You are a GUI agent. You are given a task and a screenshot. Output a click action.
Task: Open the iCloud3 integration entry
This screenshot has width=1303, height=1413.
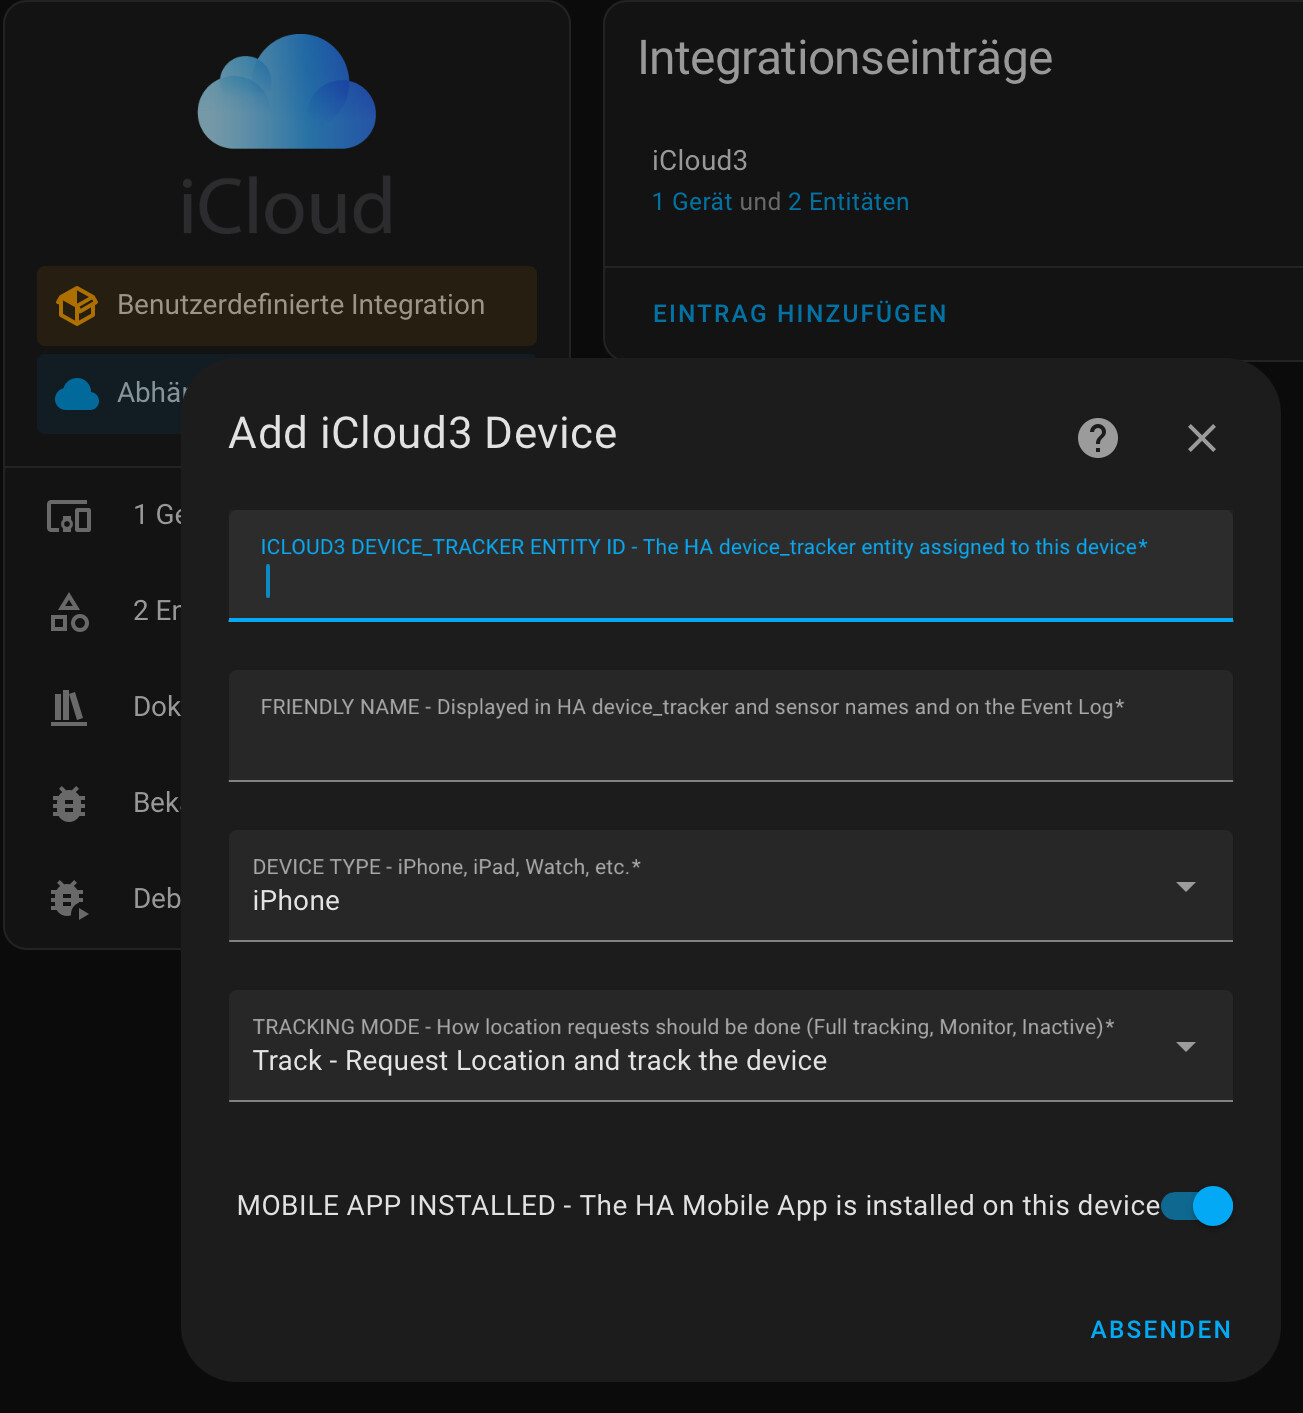pos(699,160)
